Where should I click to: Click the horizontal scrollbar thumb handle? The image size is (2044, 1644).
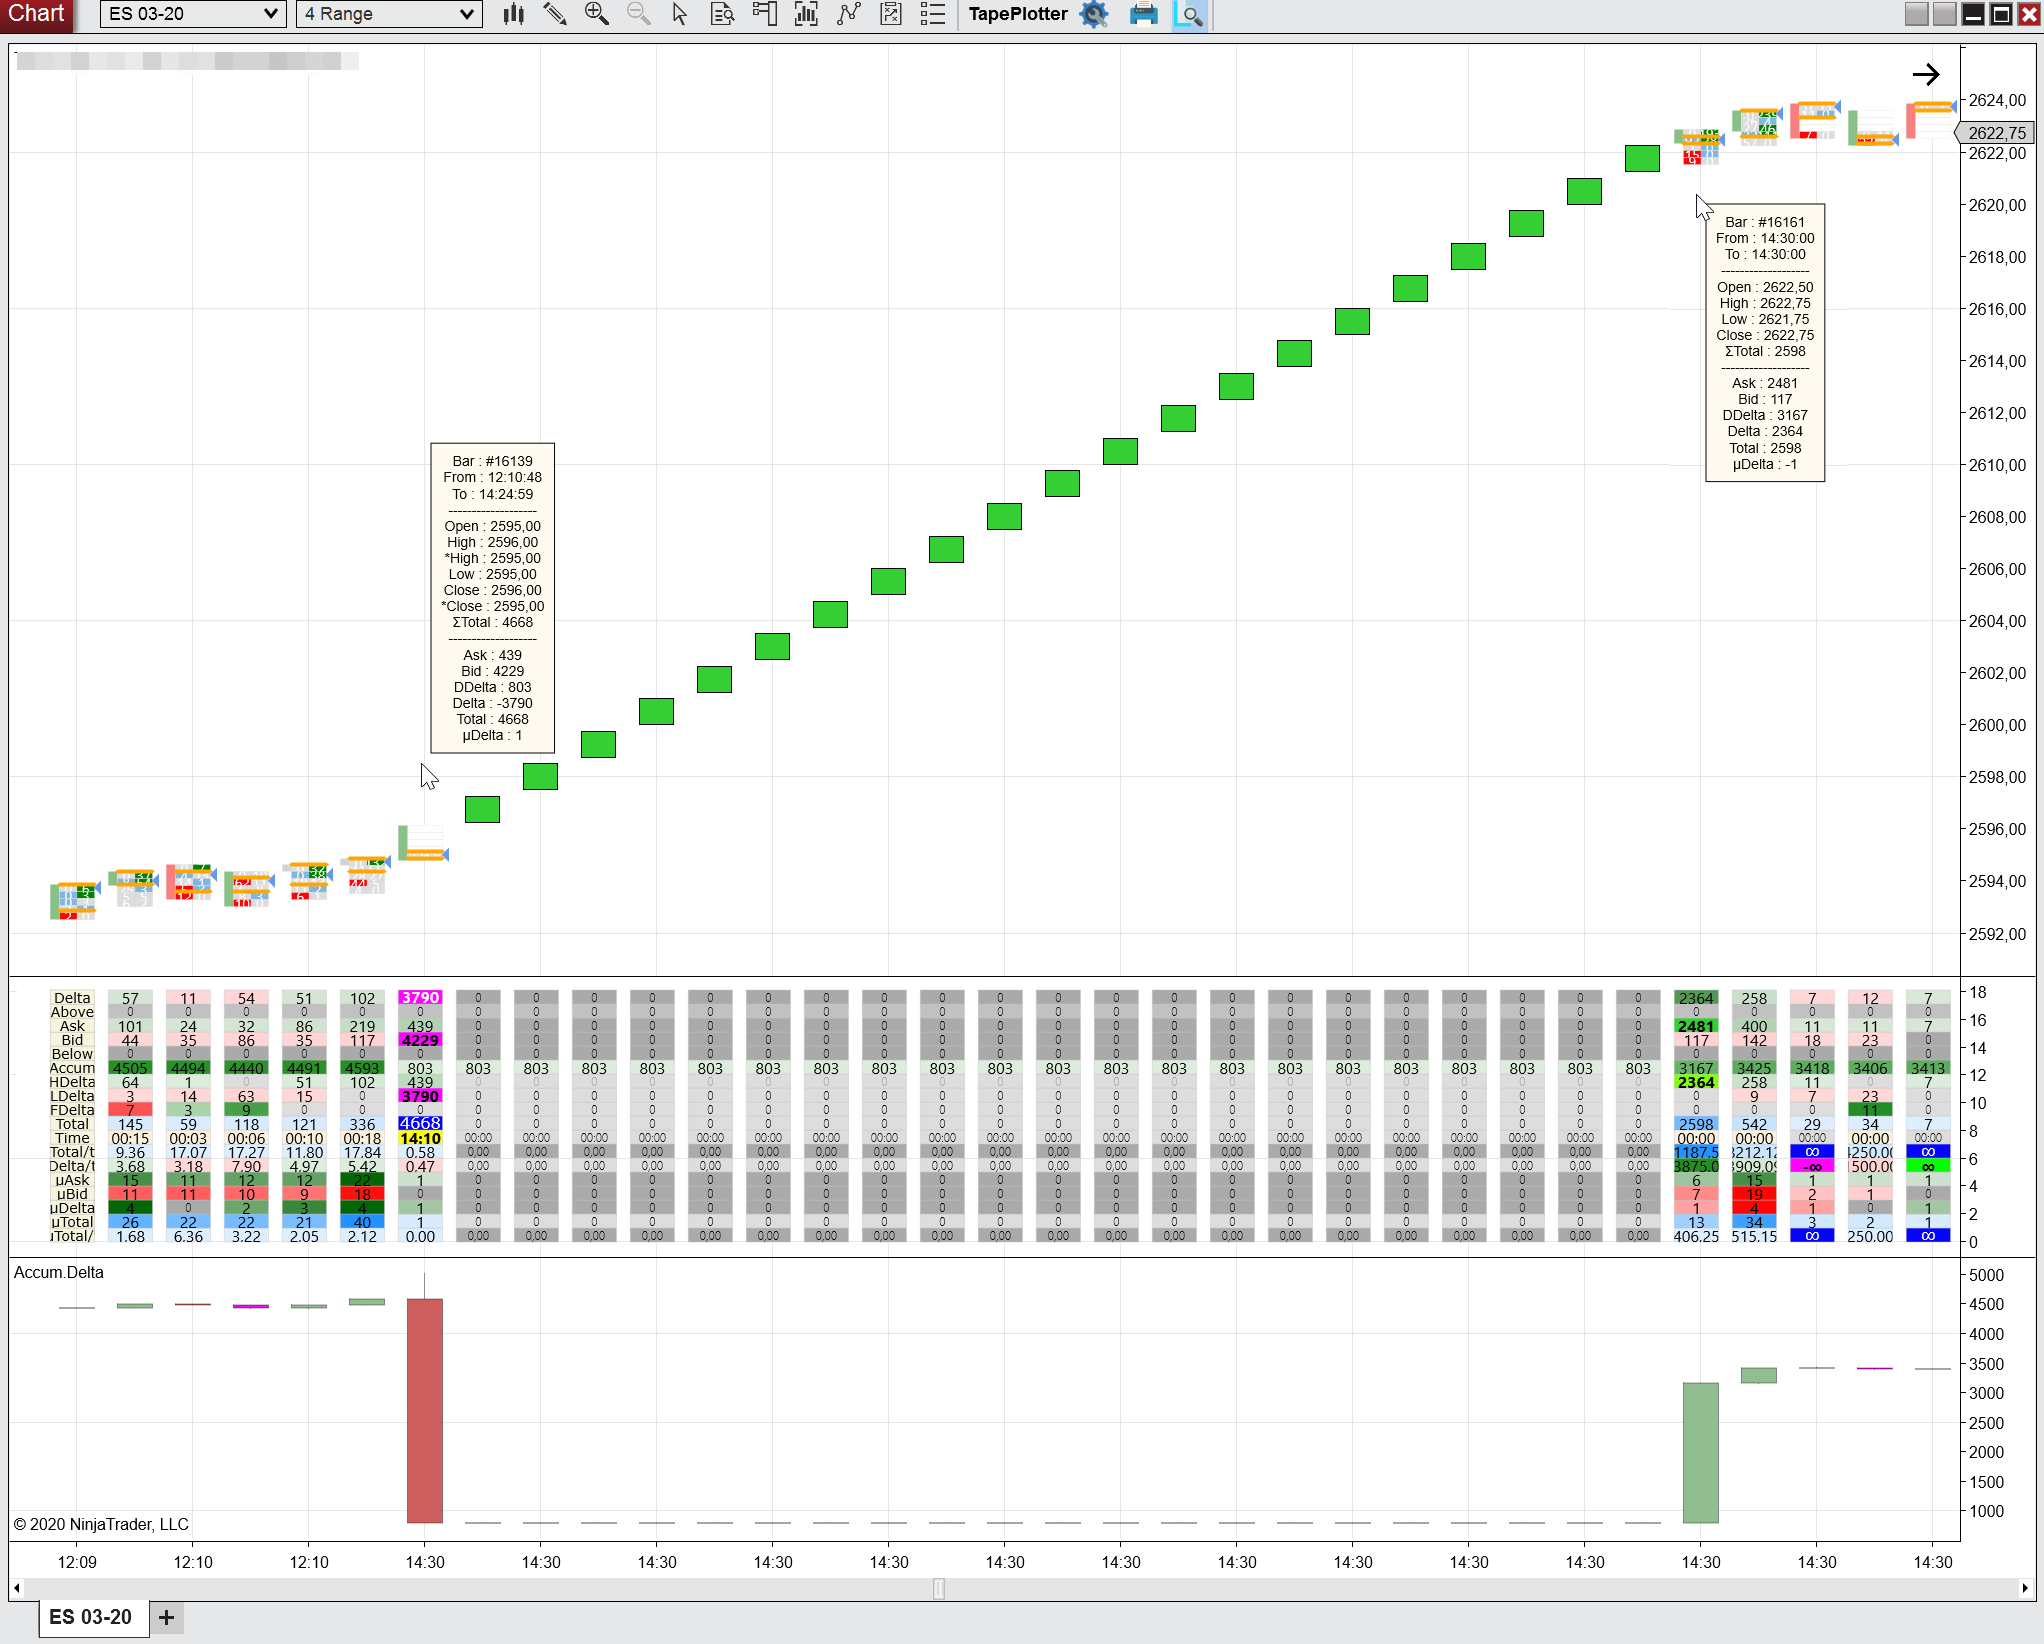938,1588
